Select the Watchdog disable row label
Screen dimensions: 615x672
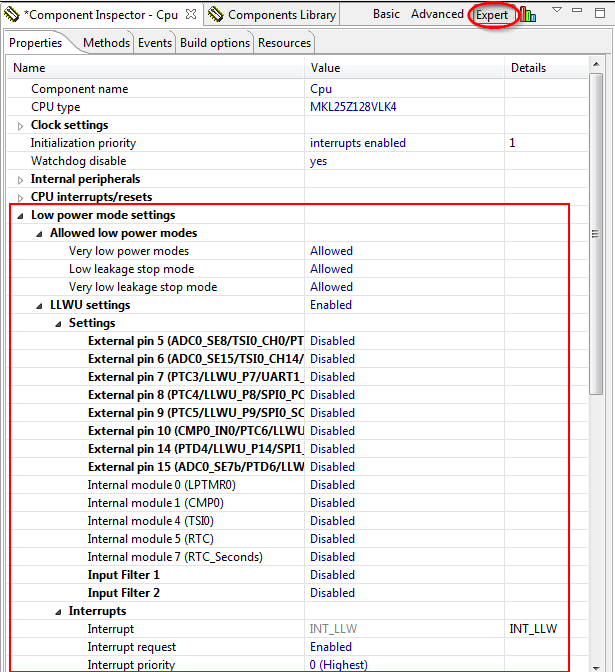click(79, 161)
